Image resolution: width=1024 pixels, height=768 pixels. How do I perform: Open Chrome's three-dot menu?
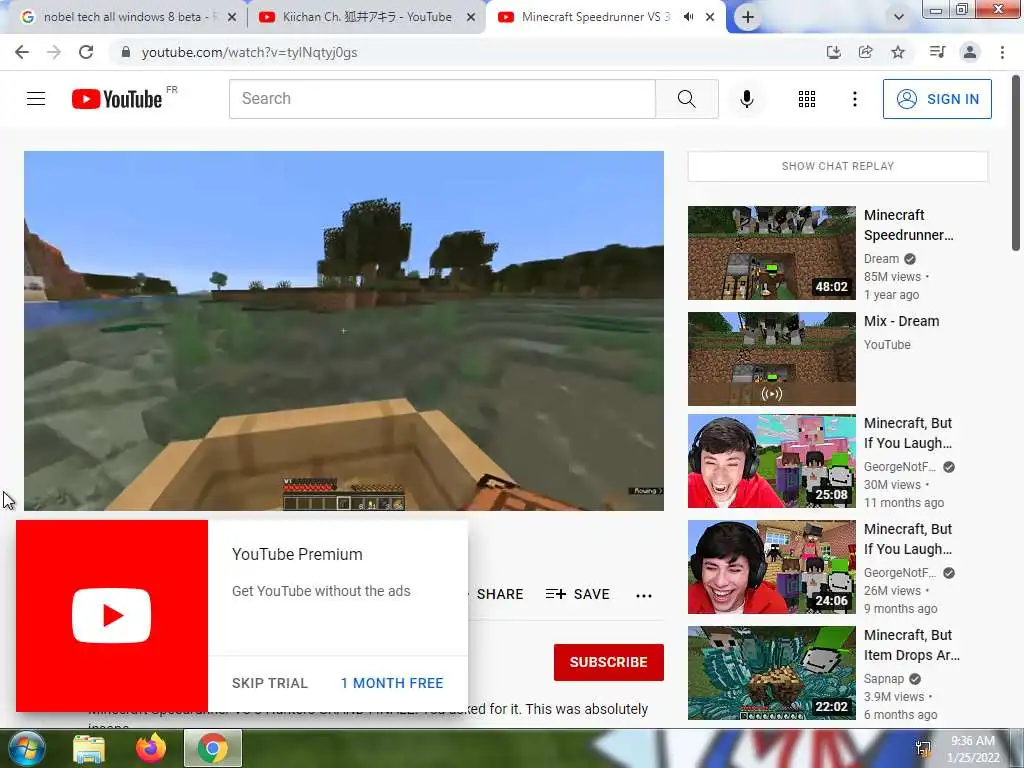(x=1002, y=52)
